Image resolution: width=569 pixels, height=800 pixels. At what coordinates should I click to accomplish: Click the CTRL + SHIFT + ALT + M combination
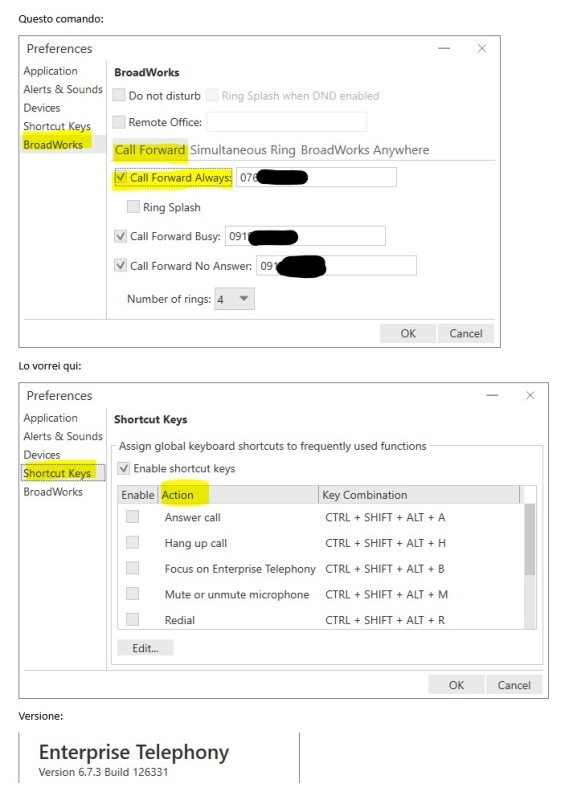click(386, 594)
